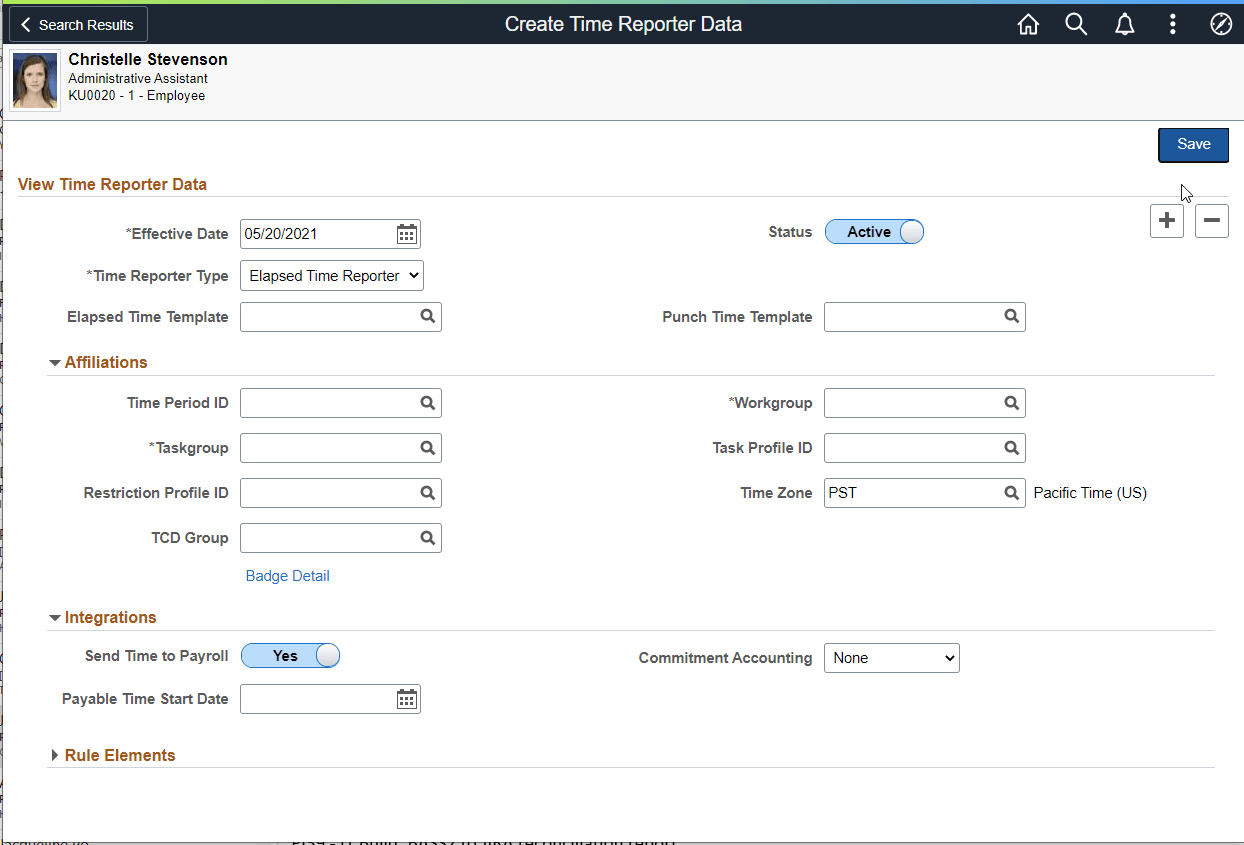Open the Workgroup lookup magnifier
The height and width of the screenshot is (845, 1244).
(1010, 402)
